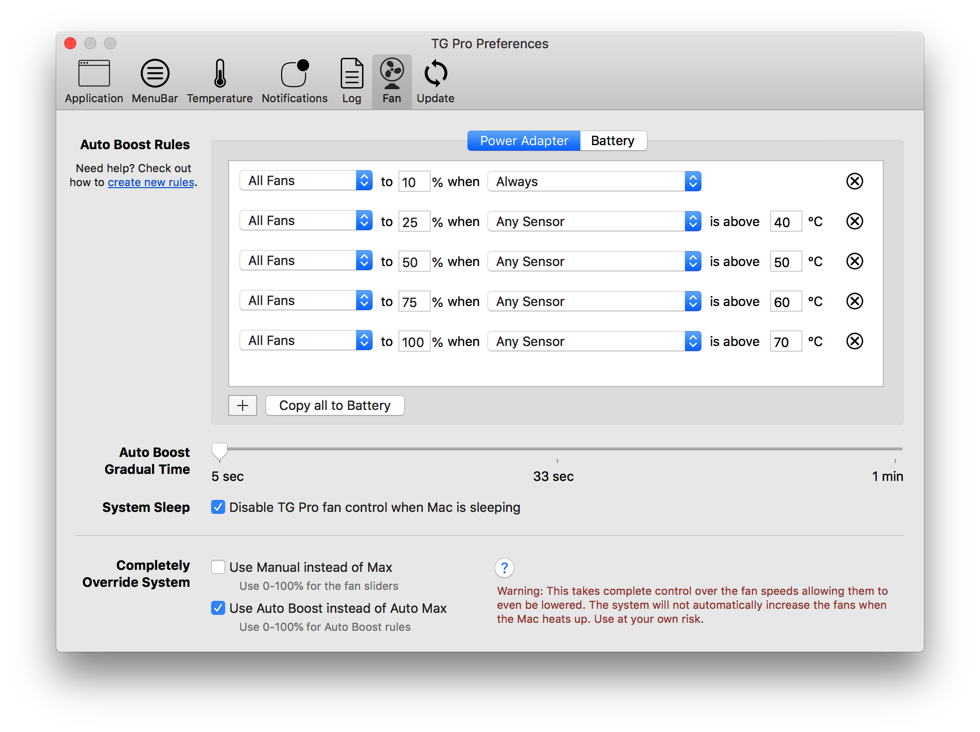Open the Temperature preferences pane
The image size is (980, 732).
[219, 82]
